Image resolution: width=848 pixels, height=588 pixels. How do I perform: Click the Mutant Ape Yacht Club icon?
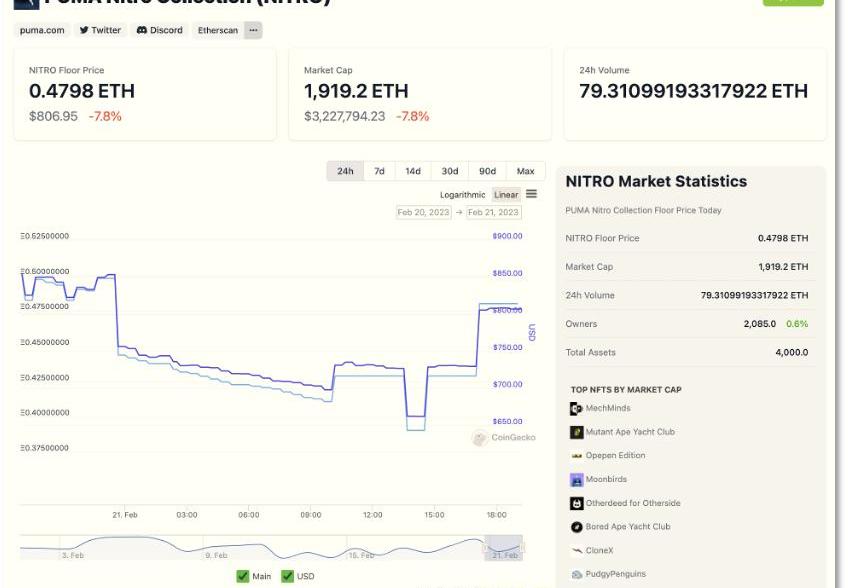[576, 433]
